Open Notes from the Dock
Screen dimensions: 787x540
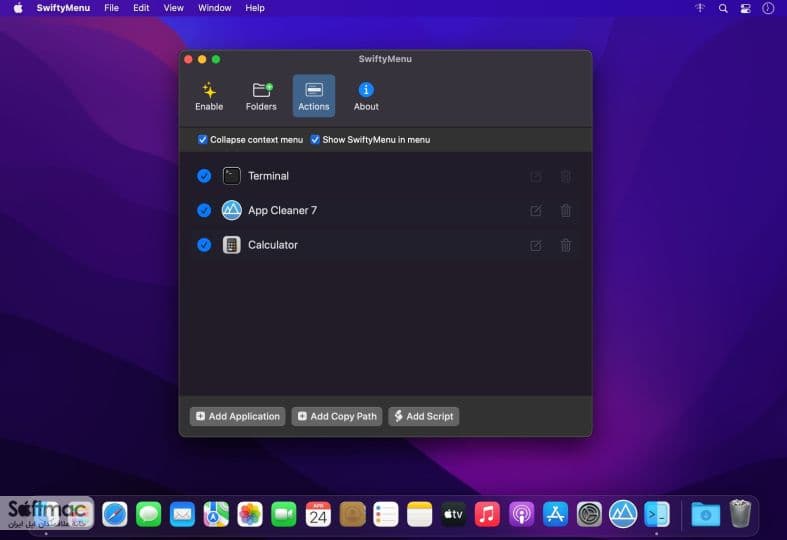420,514
